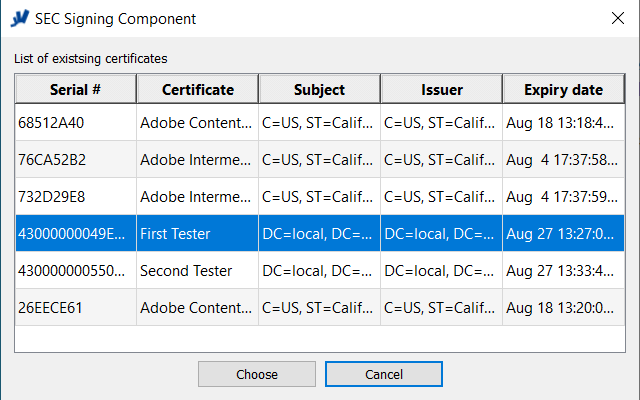Select certificate with serial 68512A40

coord(75,123)
